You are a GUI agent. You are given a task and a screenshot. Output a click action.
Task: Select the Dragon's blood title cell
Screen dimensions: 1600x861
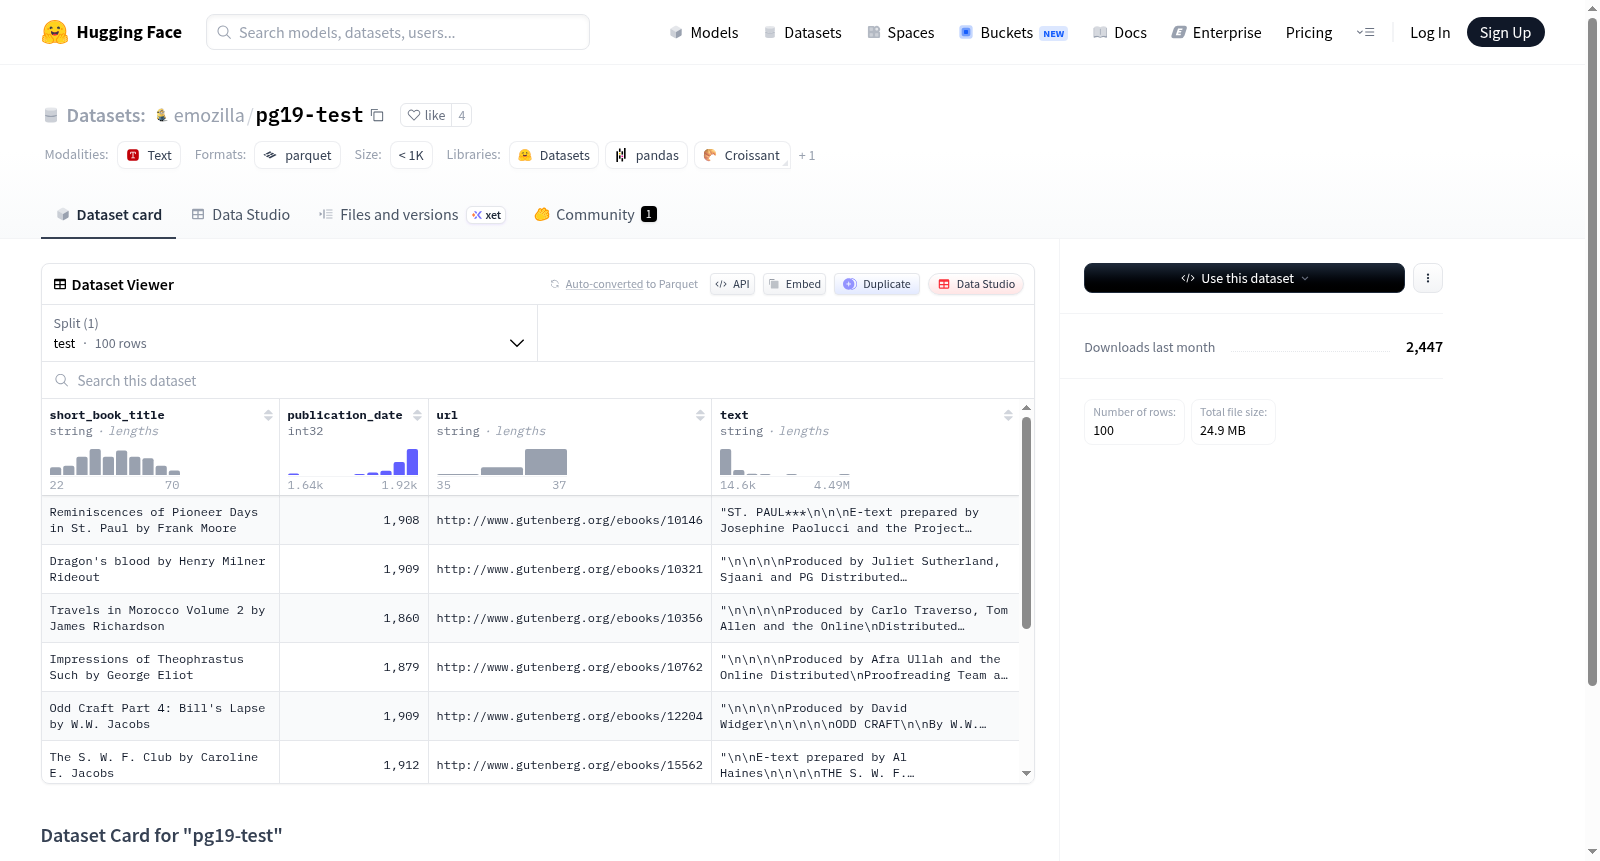160,569
